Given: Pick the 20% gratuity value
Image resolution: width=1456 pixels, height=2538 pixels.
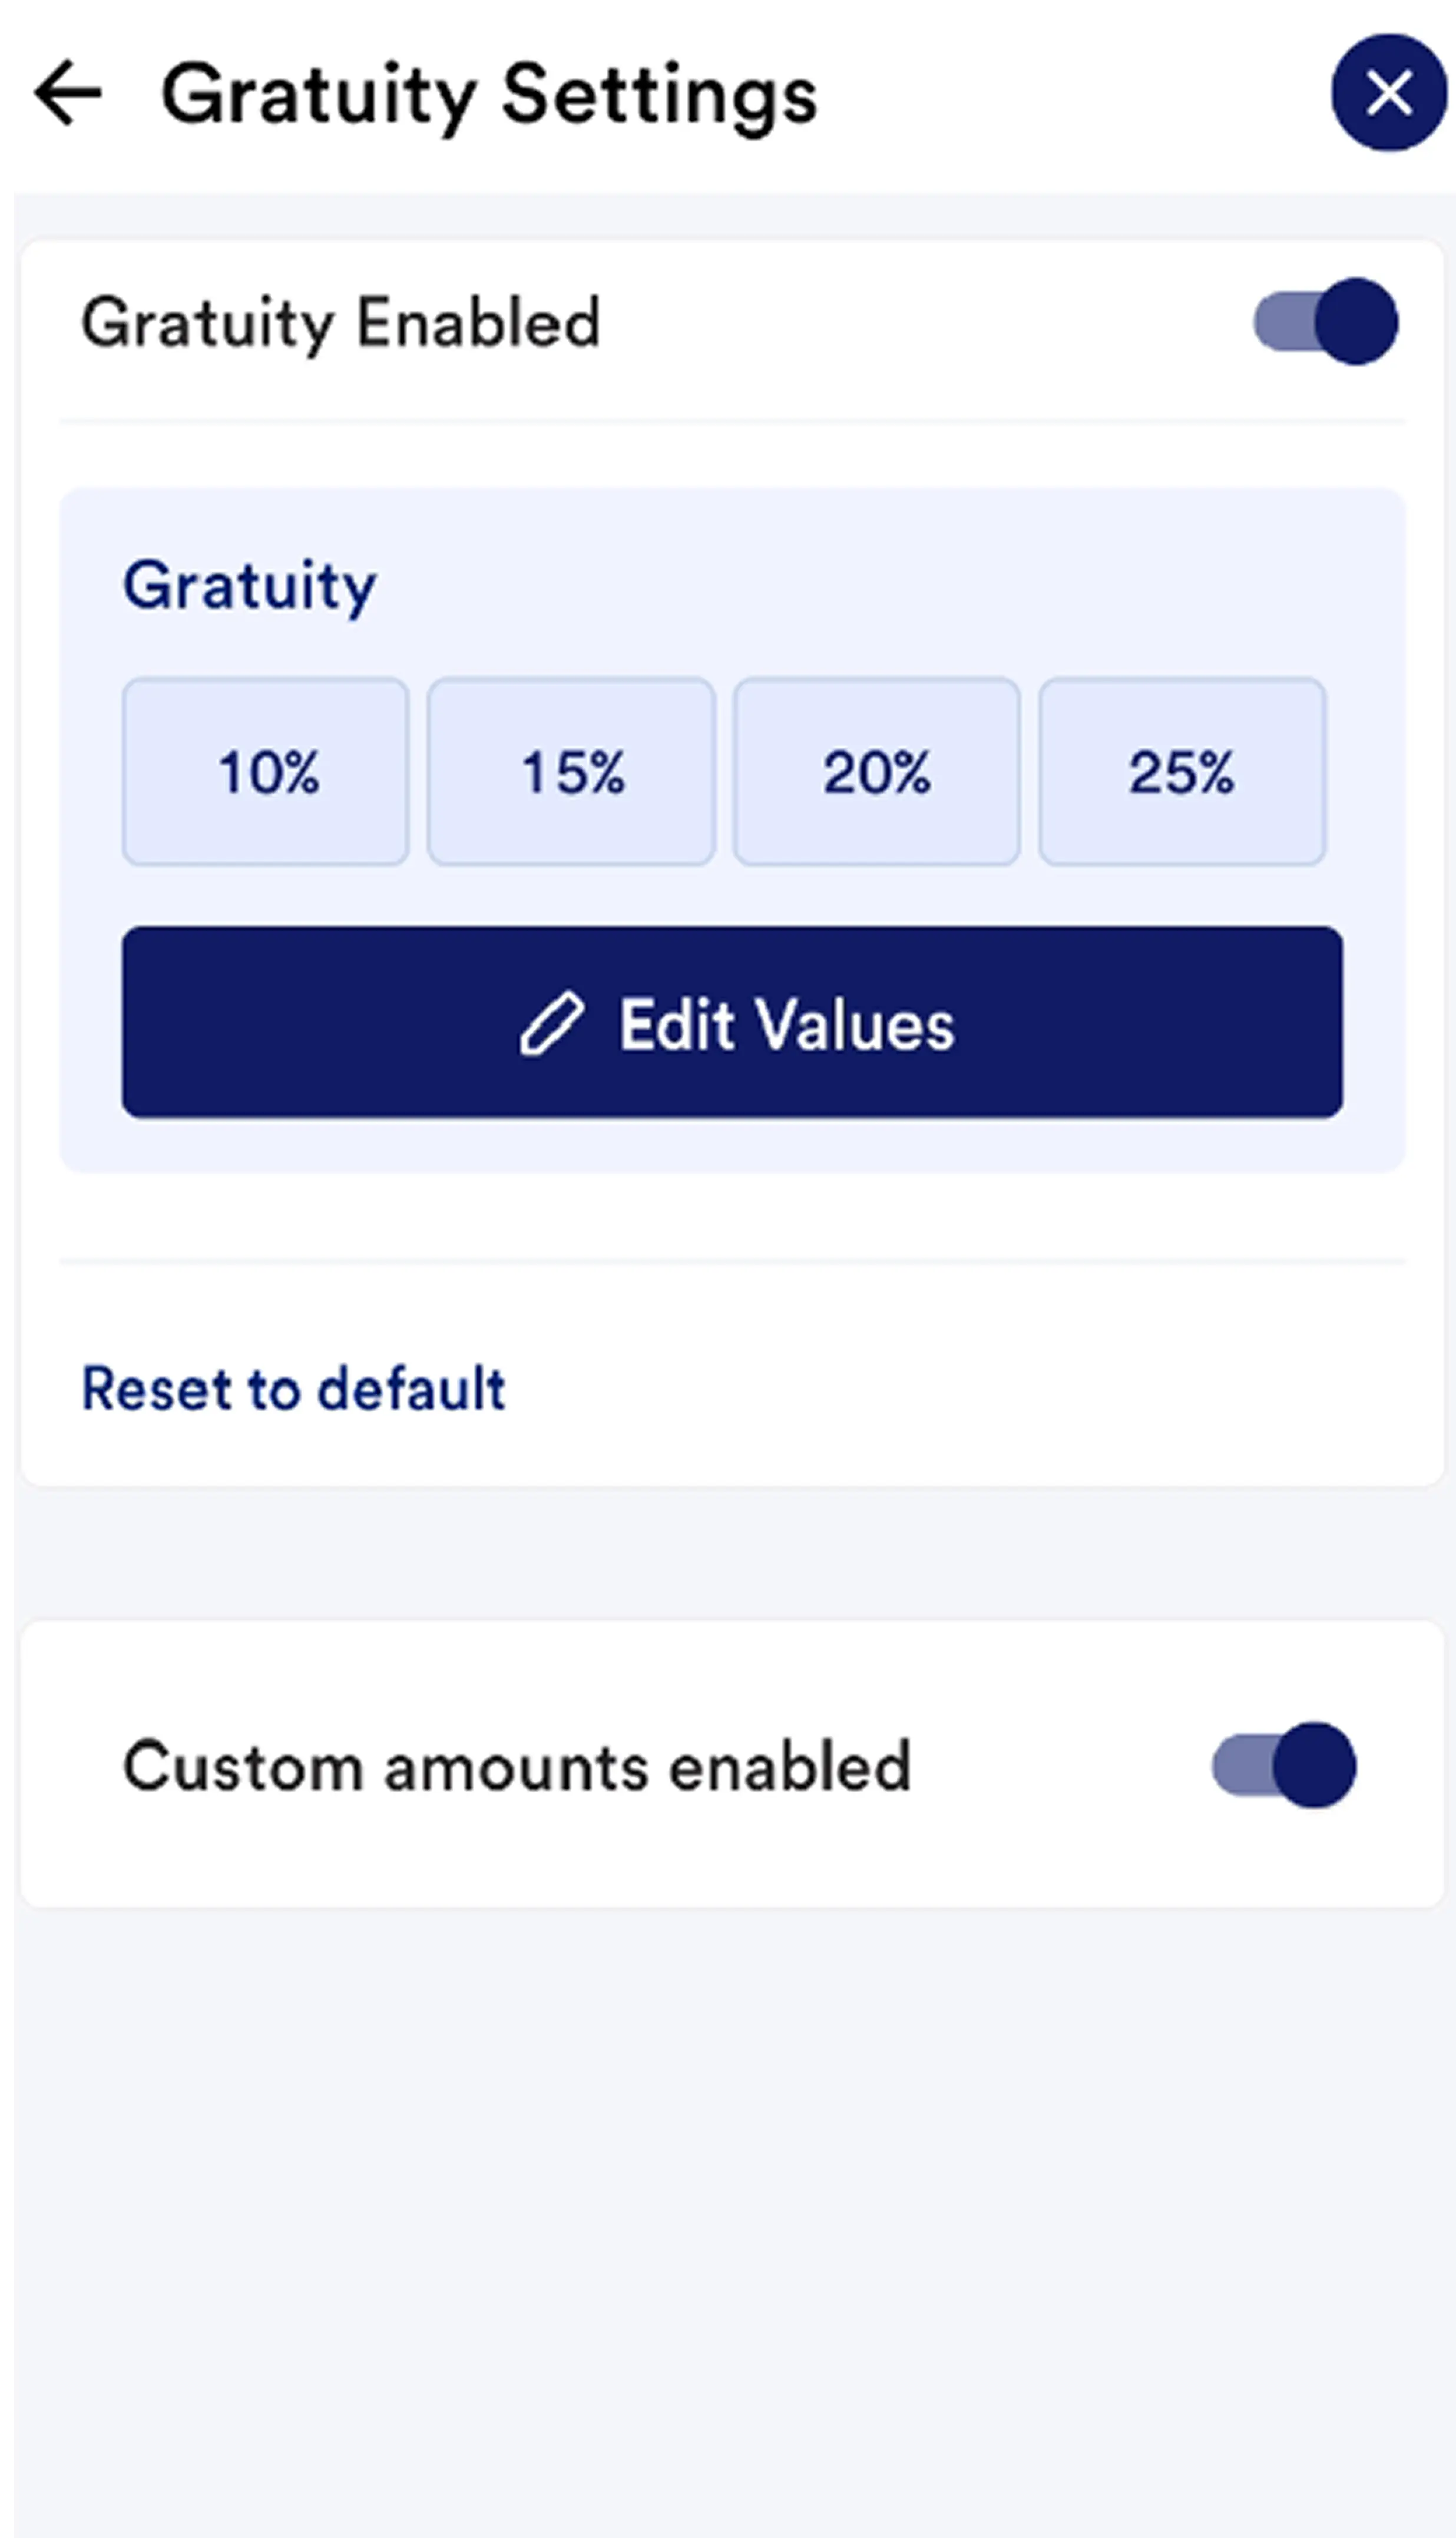Looking at the screenshot, I should [x=877, y=771].
